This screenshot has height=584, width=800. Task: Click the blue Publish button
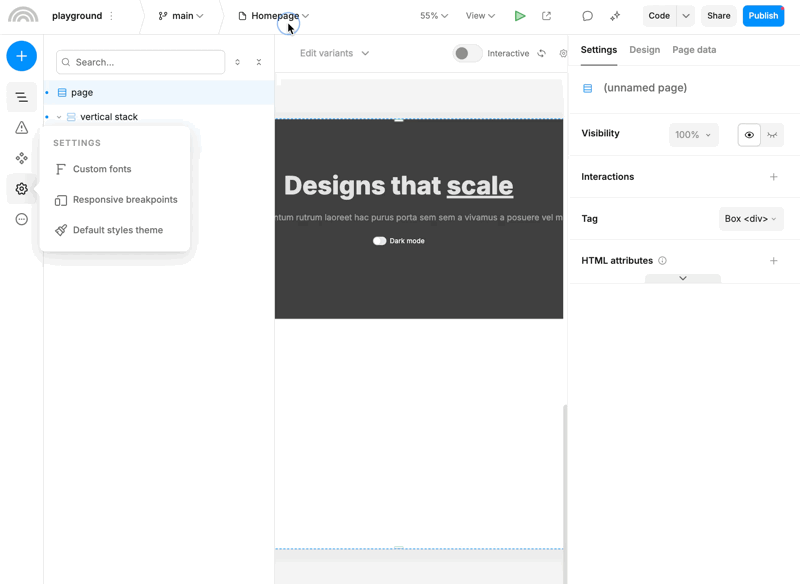pos(763,16)
